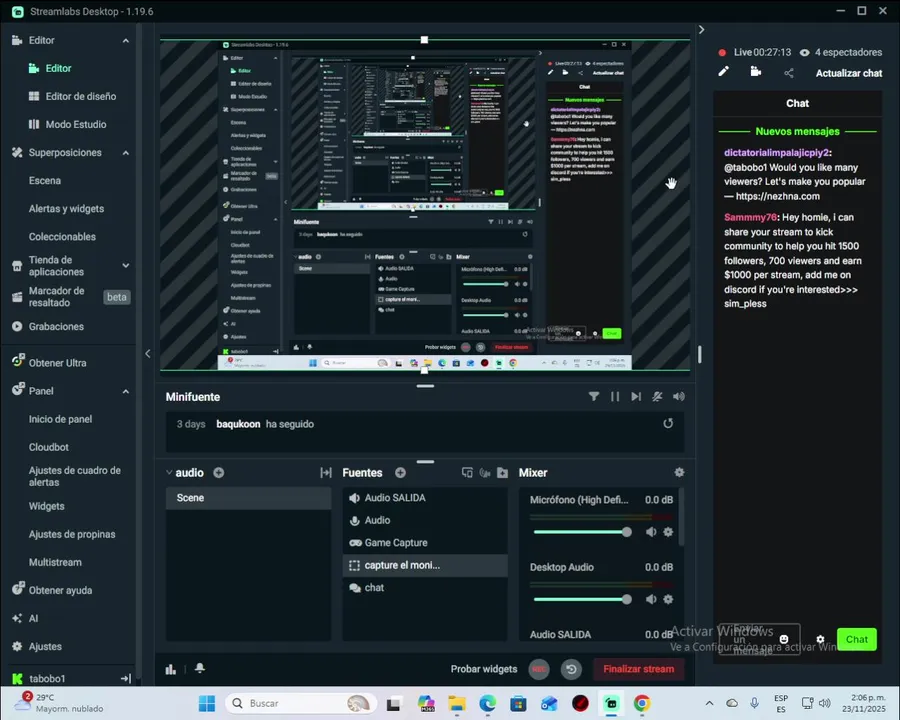Screen dimensions: 900x720
Task: Open Mixer advanced audio settings gear
Action: [680, 472]
